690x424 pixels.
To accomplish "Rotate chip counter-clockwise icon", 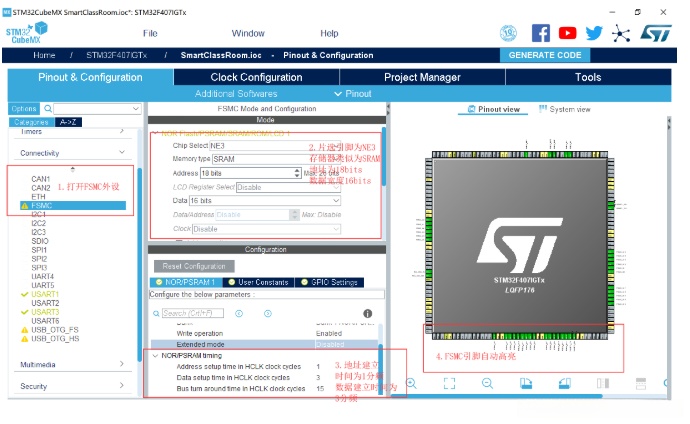I will (x=565, y=384).
